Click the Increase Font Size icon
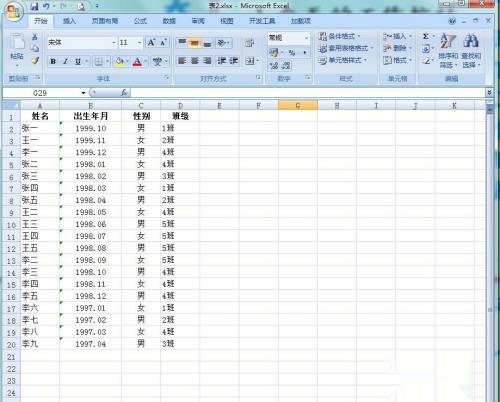The image size is (500, 402). point(151,43)
